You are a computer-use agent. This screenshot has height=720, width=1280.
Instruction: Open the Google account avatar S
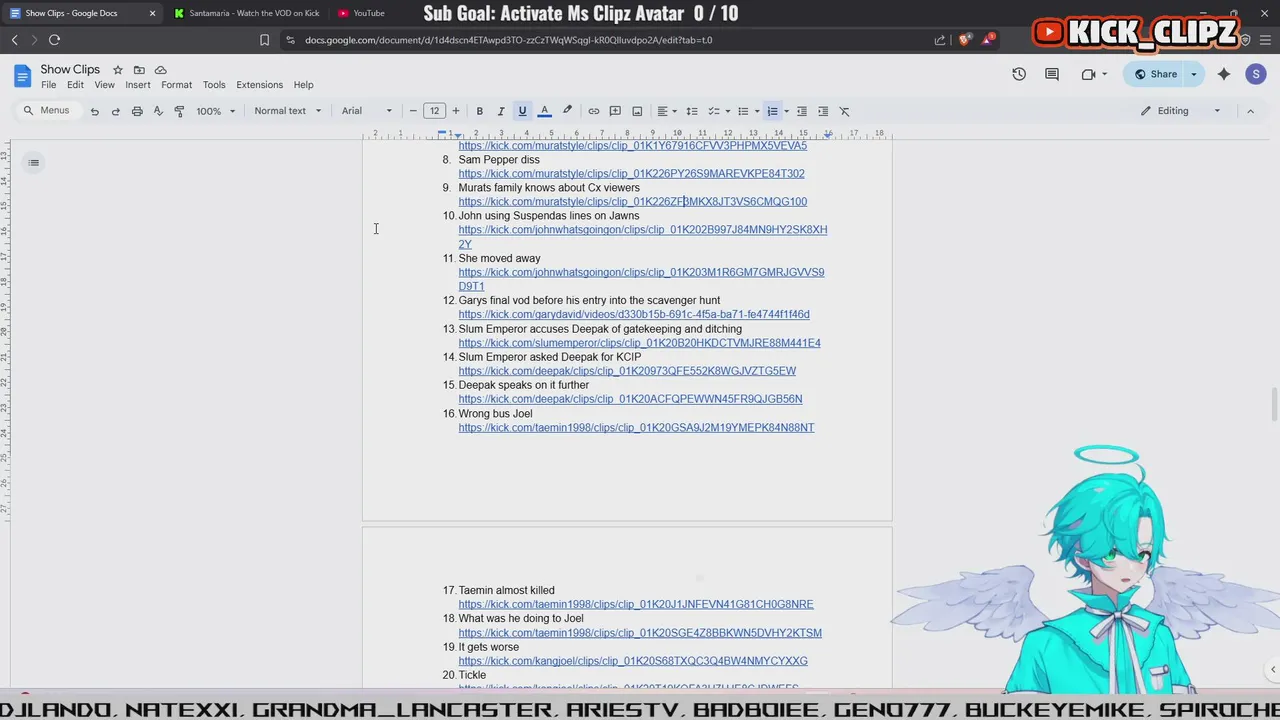(1256, 74)
